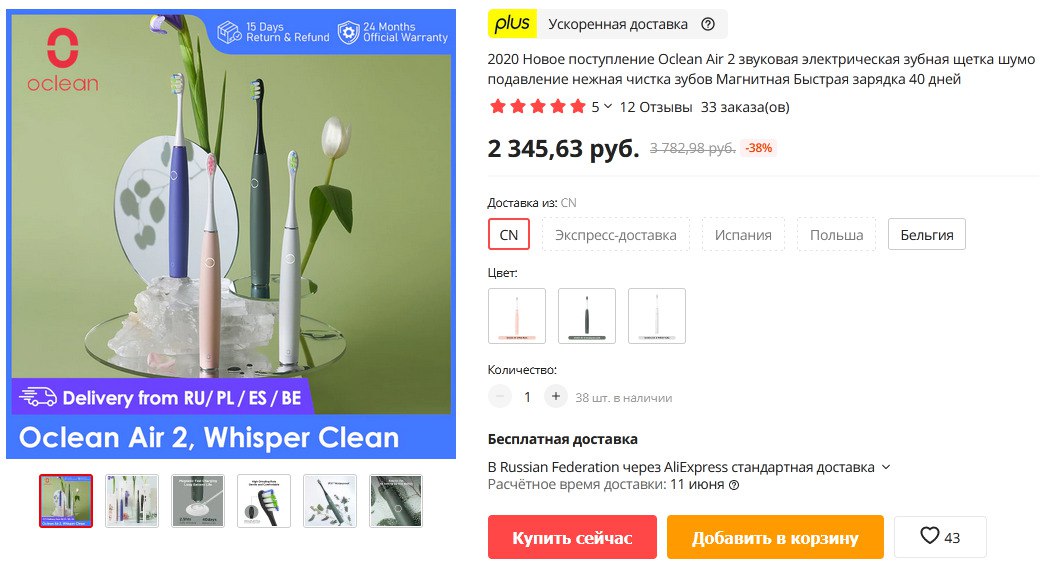
Task: Click the help question mark near Ускоренная доставка
Action: click(708, 25)
